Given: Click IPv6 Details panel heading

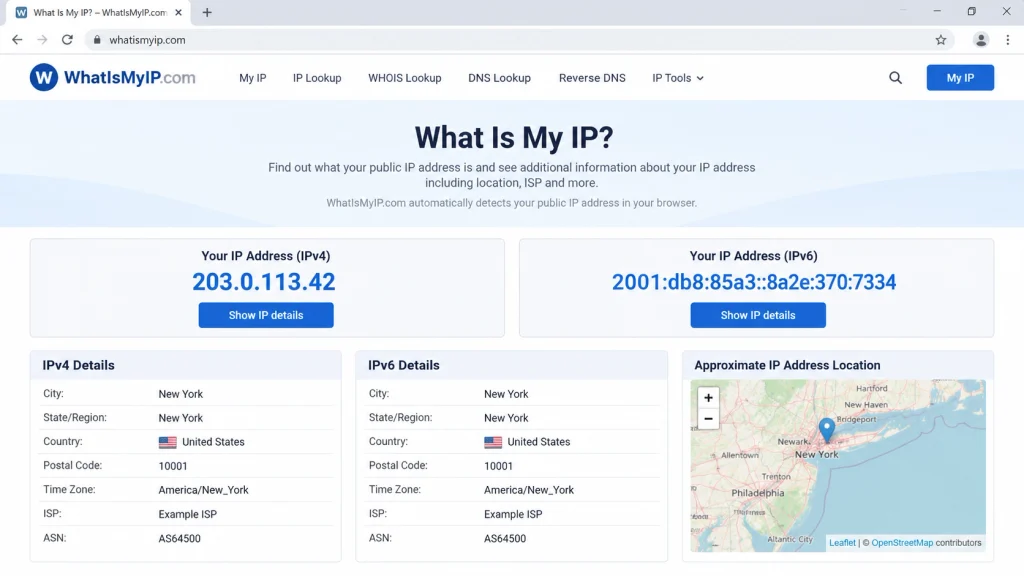Looking at the screenshot, I should (404, 365).
